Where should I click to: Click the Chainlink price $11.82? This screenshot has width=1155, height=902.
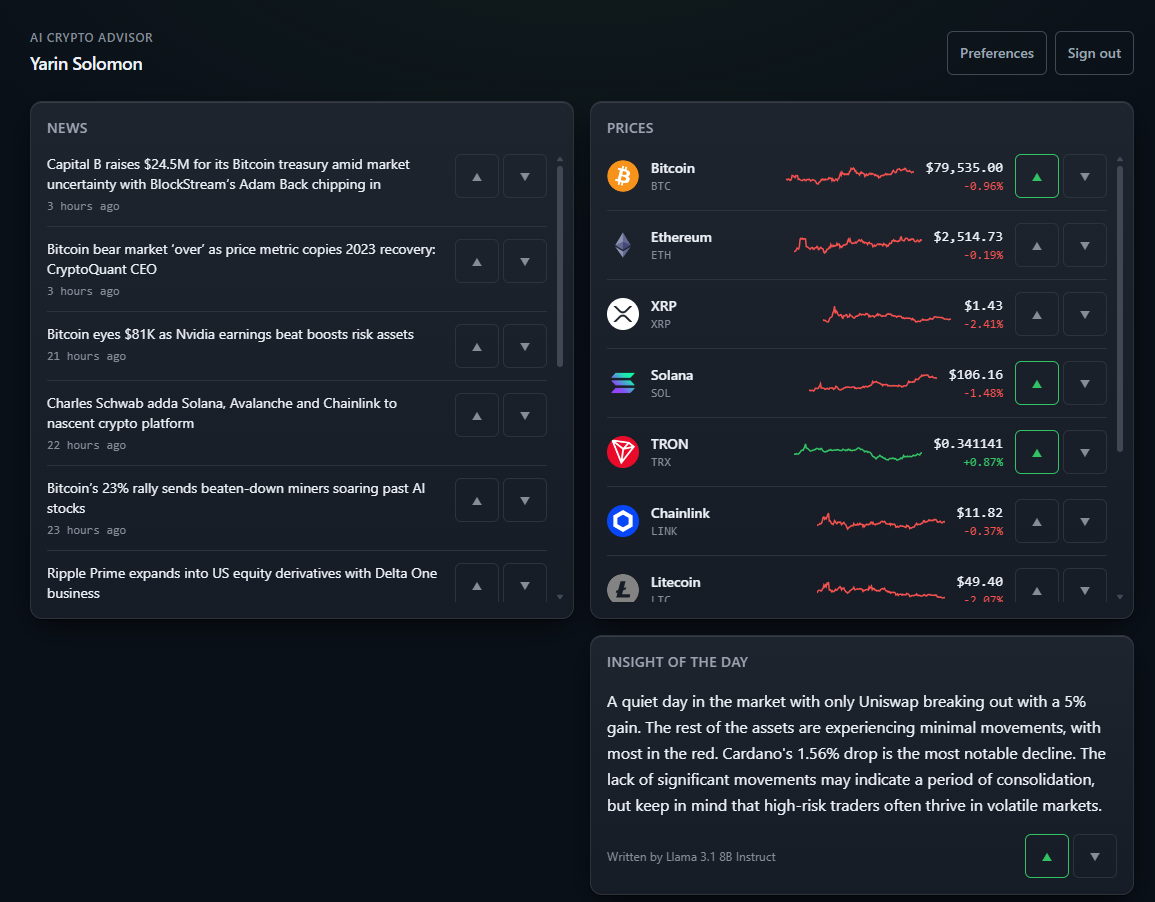(x=979, y=512)
